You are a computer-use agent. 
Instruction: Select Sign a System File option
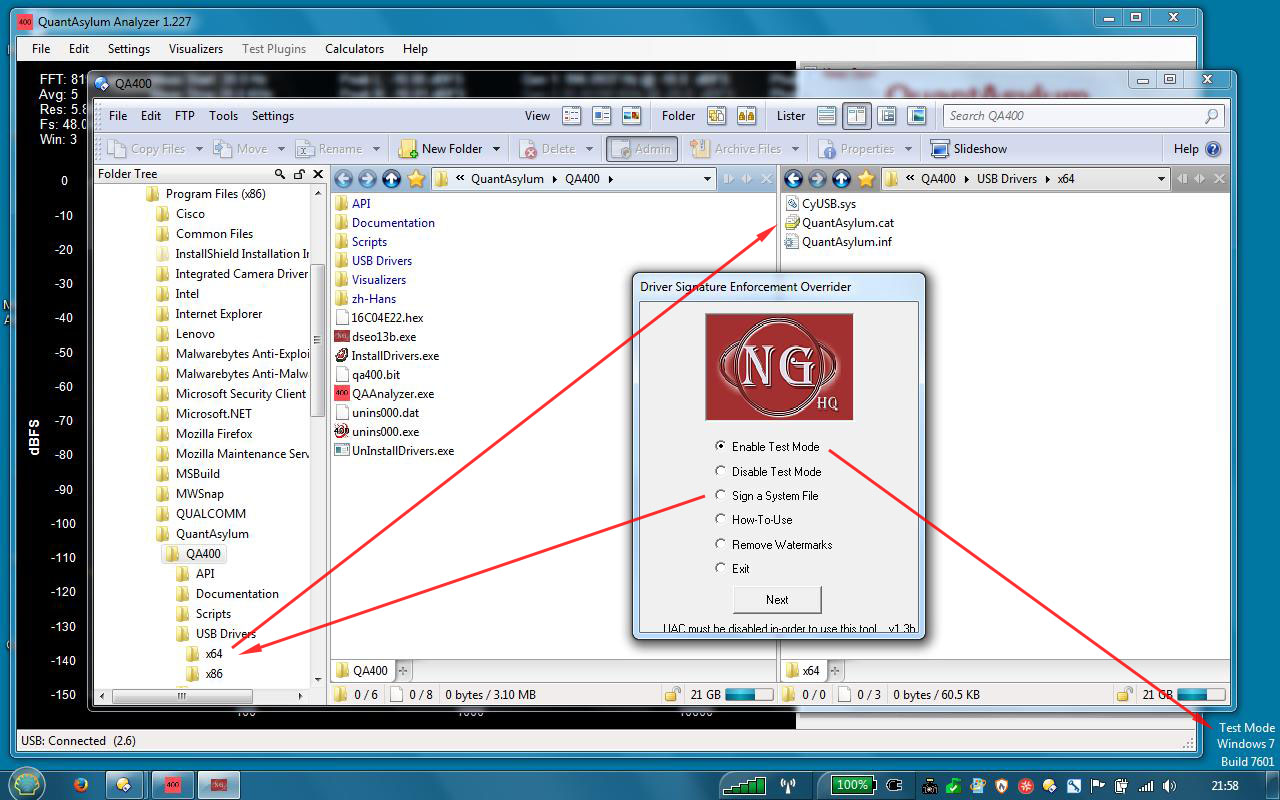(x=720, y=495)
